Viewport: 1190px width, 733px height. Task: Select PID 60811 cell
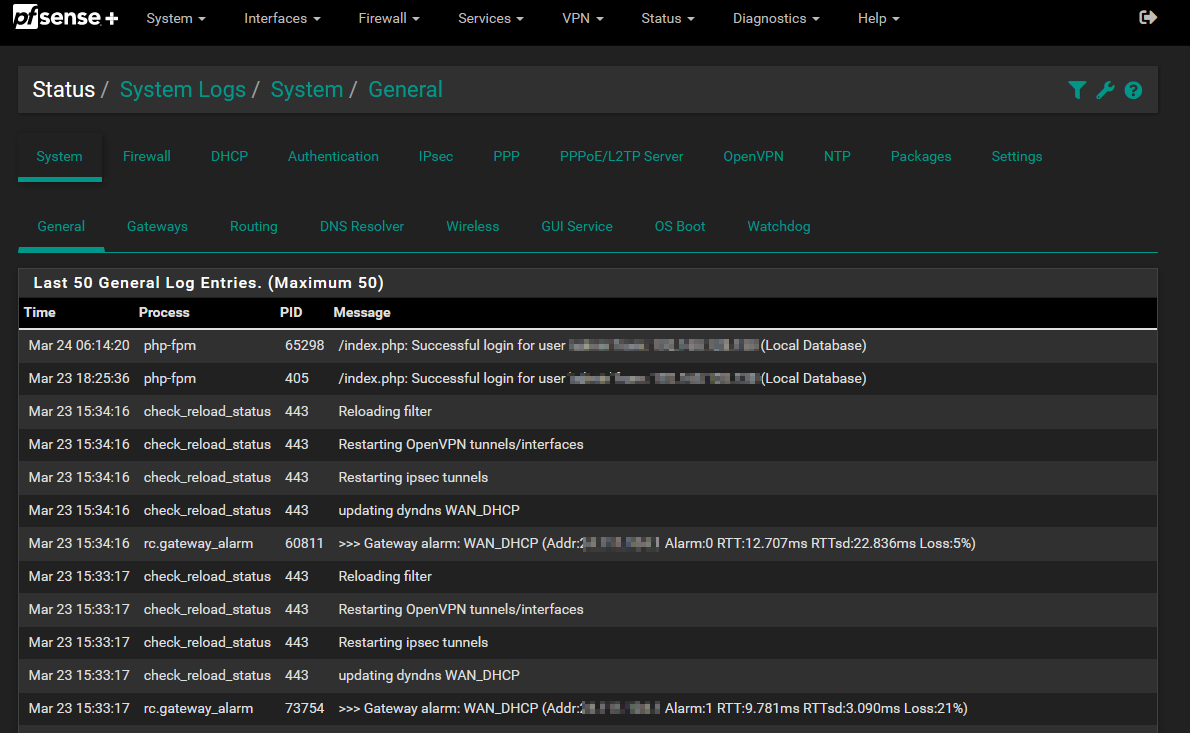[x=304, y=543]
